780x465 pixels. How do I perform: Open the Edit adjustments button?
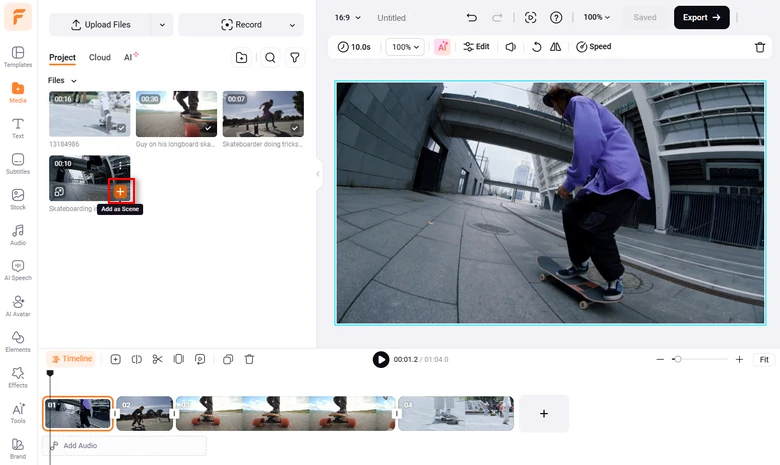[476, 47]
